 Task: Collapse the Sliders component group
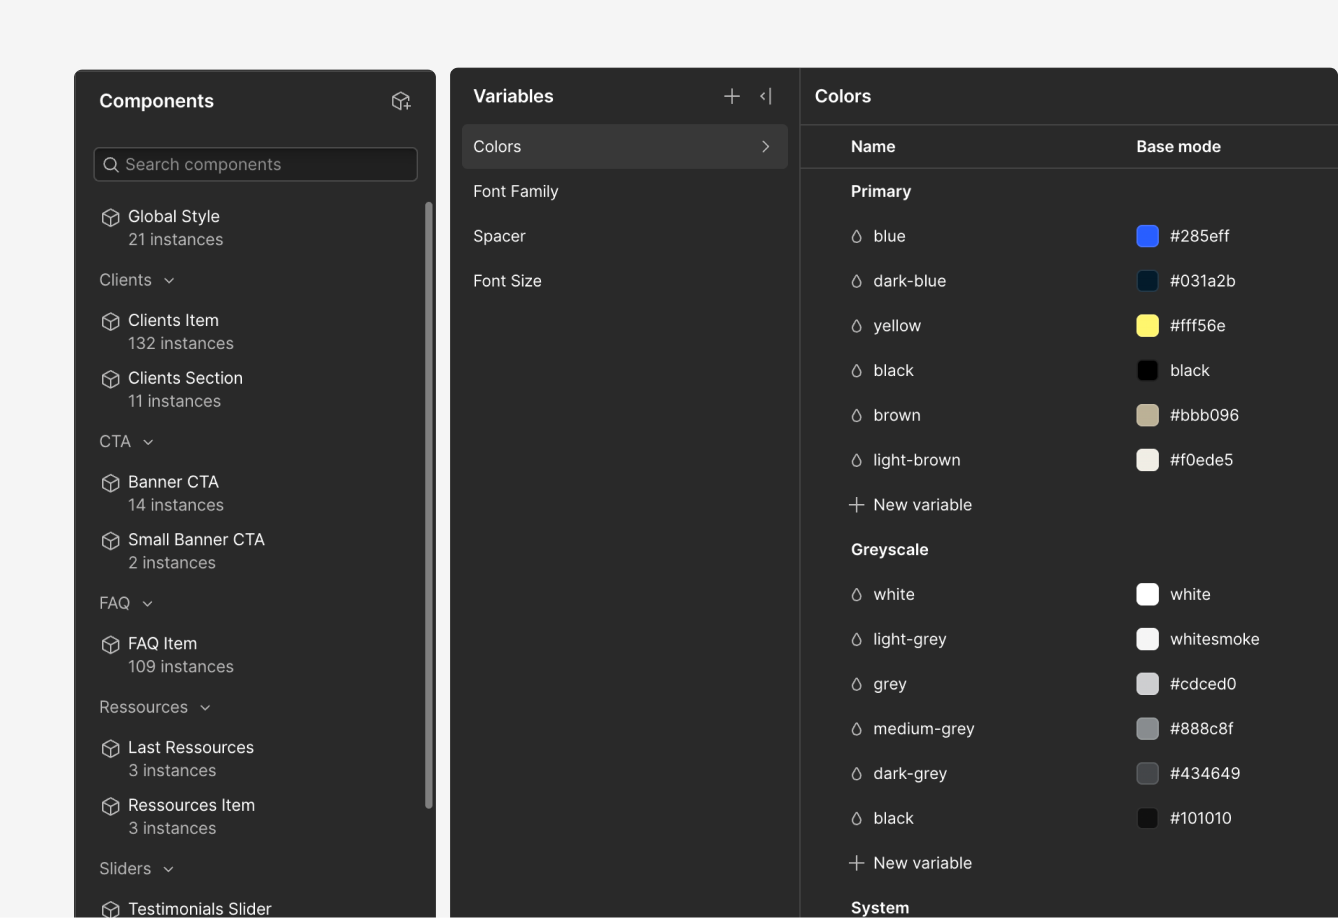point(168,870)
